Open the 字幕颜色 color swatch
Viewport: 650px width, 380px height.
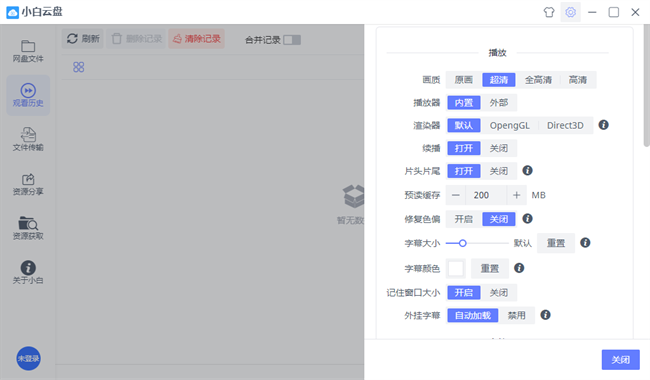(x=456, y=268)
